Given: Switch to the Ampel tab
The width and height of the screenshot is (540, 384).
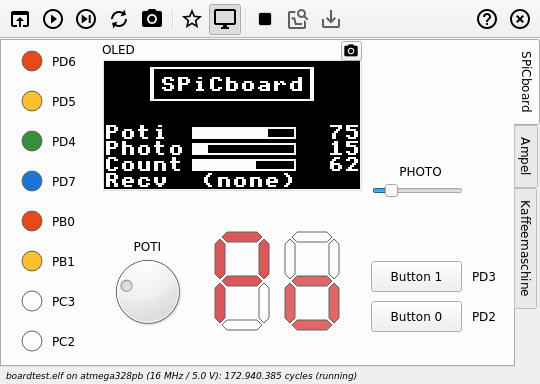Looking at the screenshot, I should point(526,156).
